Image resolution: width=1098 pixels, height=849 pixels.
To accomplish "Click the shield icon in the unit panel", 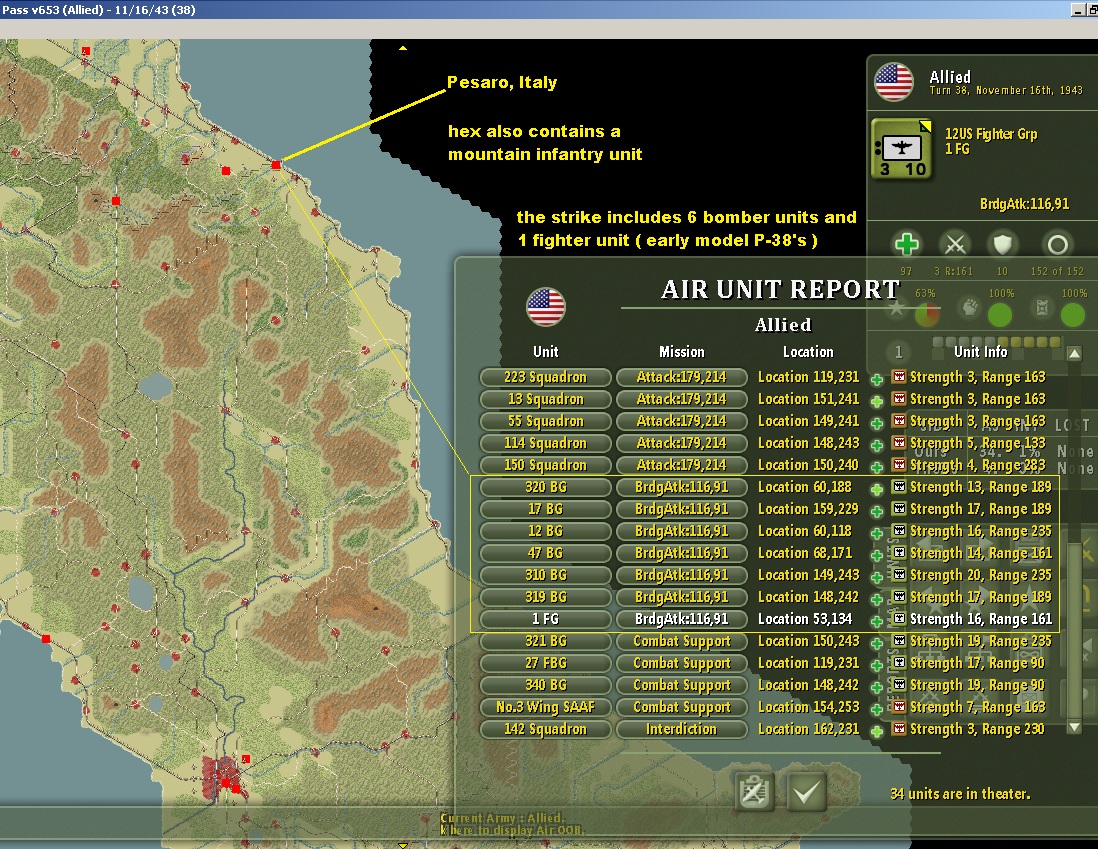I will [x=1003, y=244].
